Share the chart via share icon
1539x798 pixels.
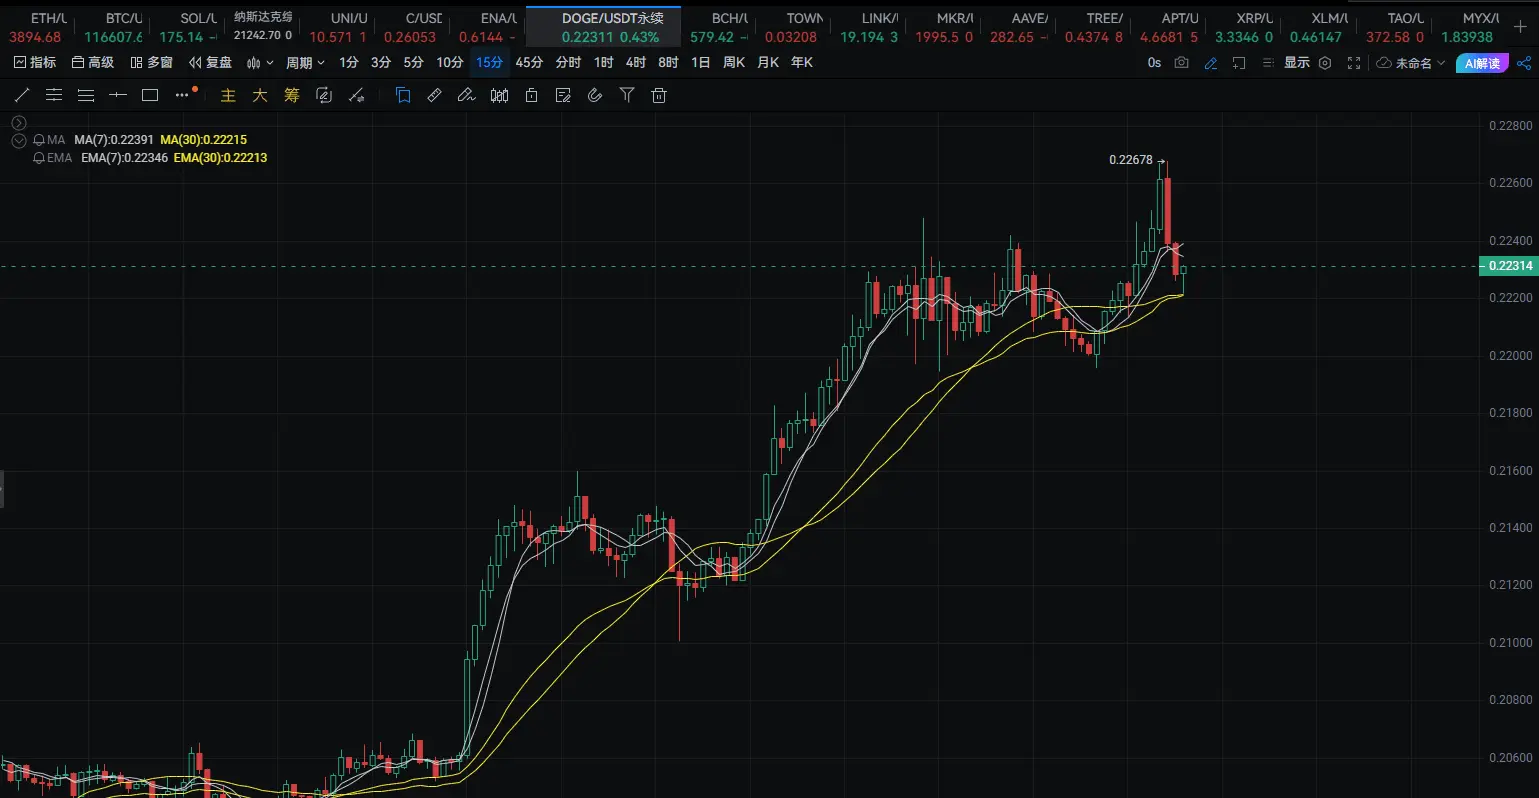[1524, 62]
